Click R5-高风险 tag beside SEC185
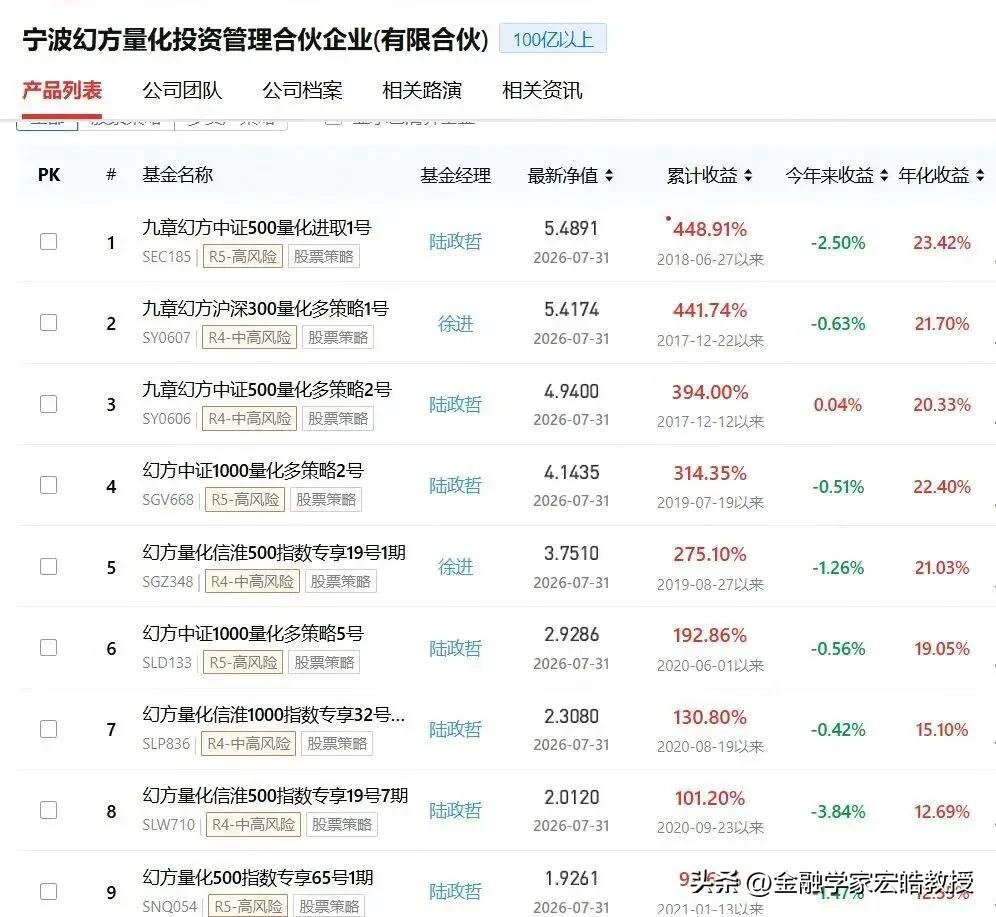This screenshot has width=996, height=917. coord(243,257)
